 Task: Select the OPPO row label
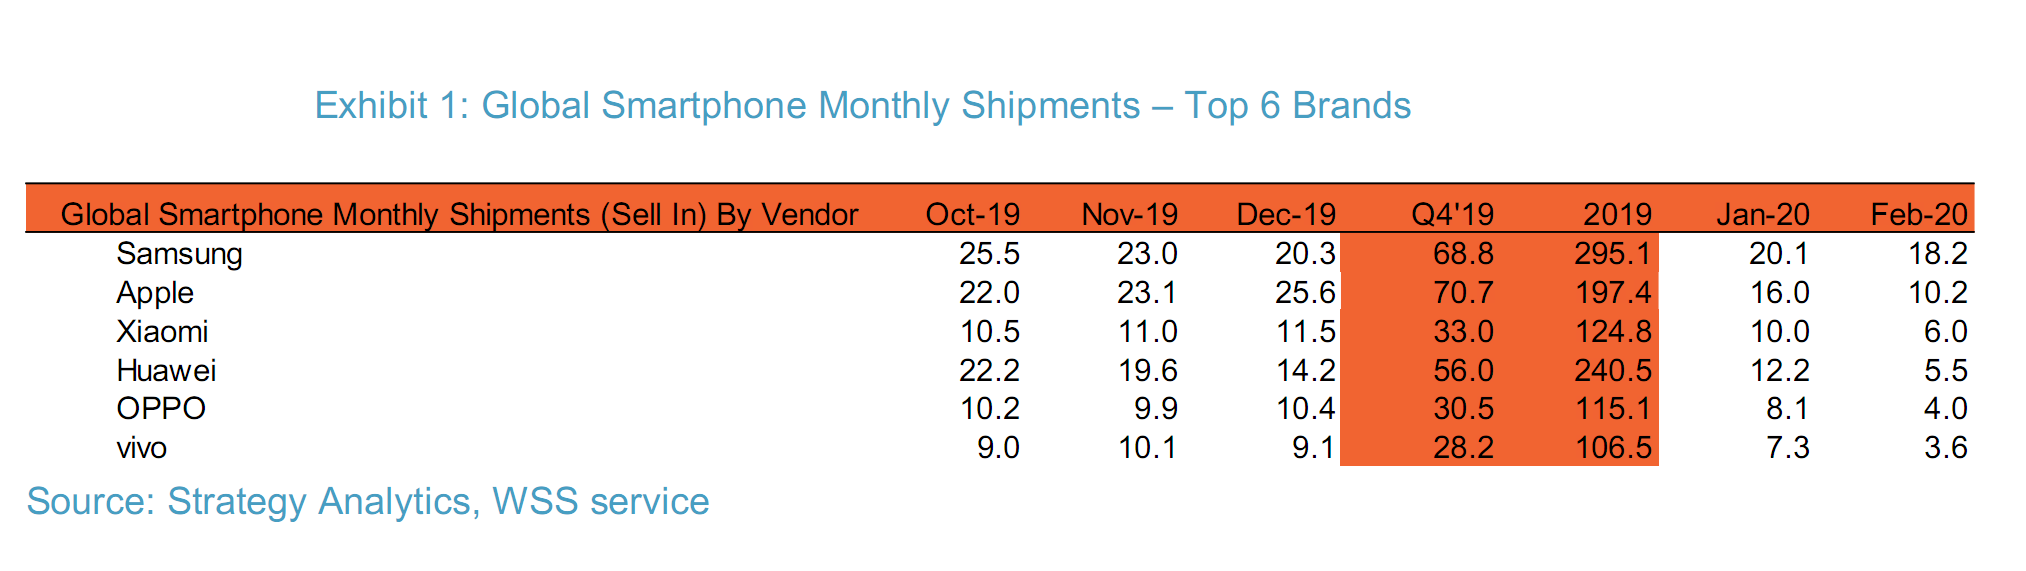161,409
